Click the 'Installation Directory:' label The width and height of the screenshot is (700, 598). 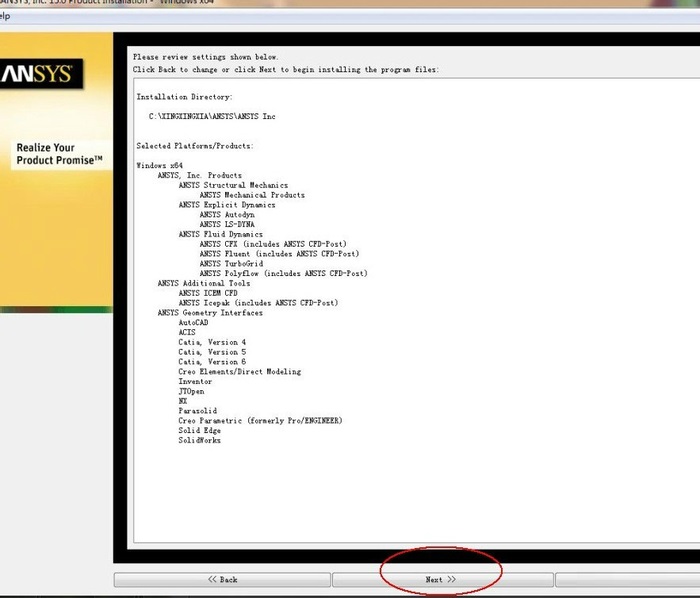(x=184, y=96)
